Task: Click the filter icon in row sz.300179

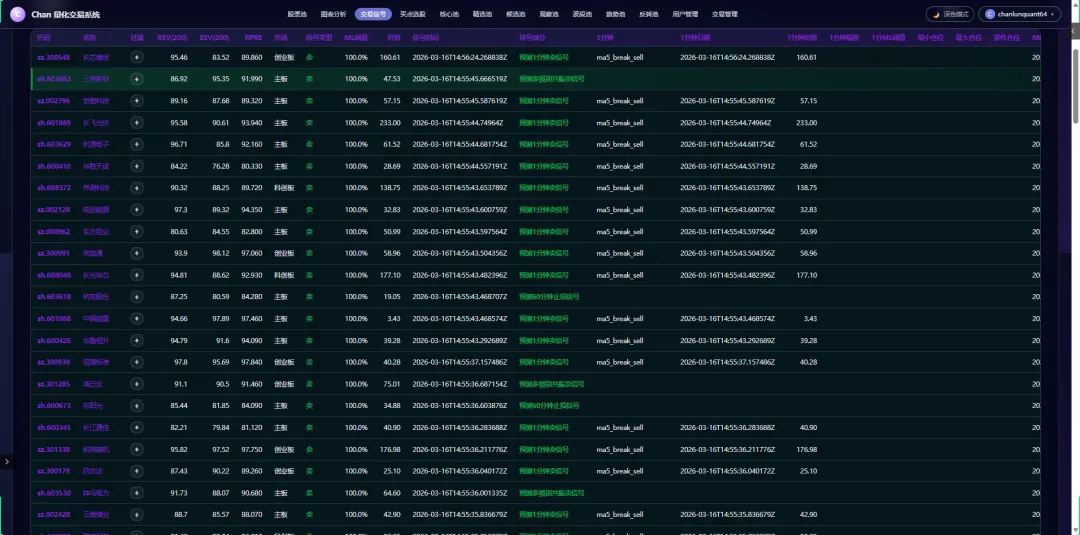Action: click(136, 471)
